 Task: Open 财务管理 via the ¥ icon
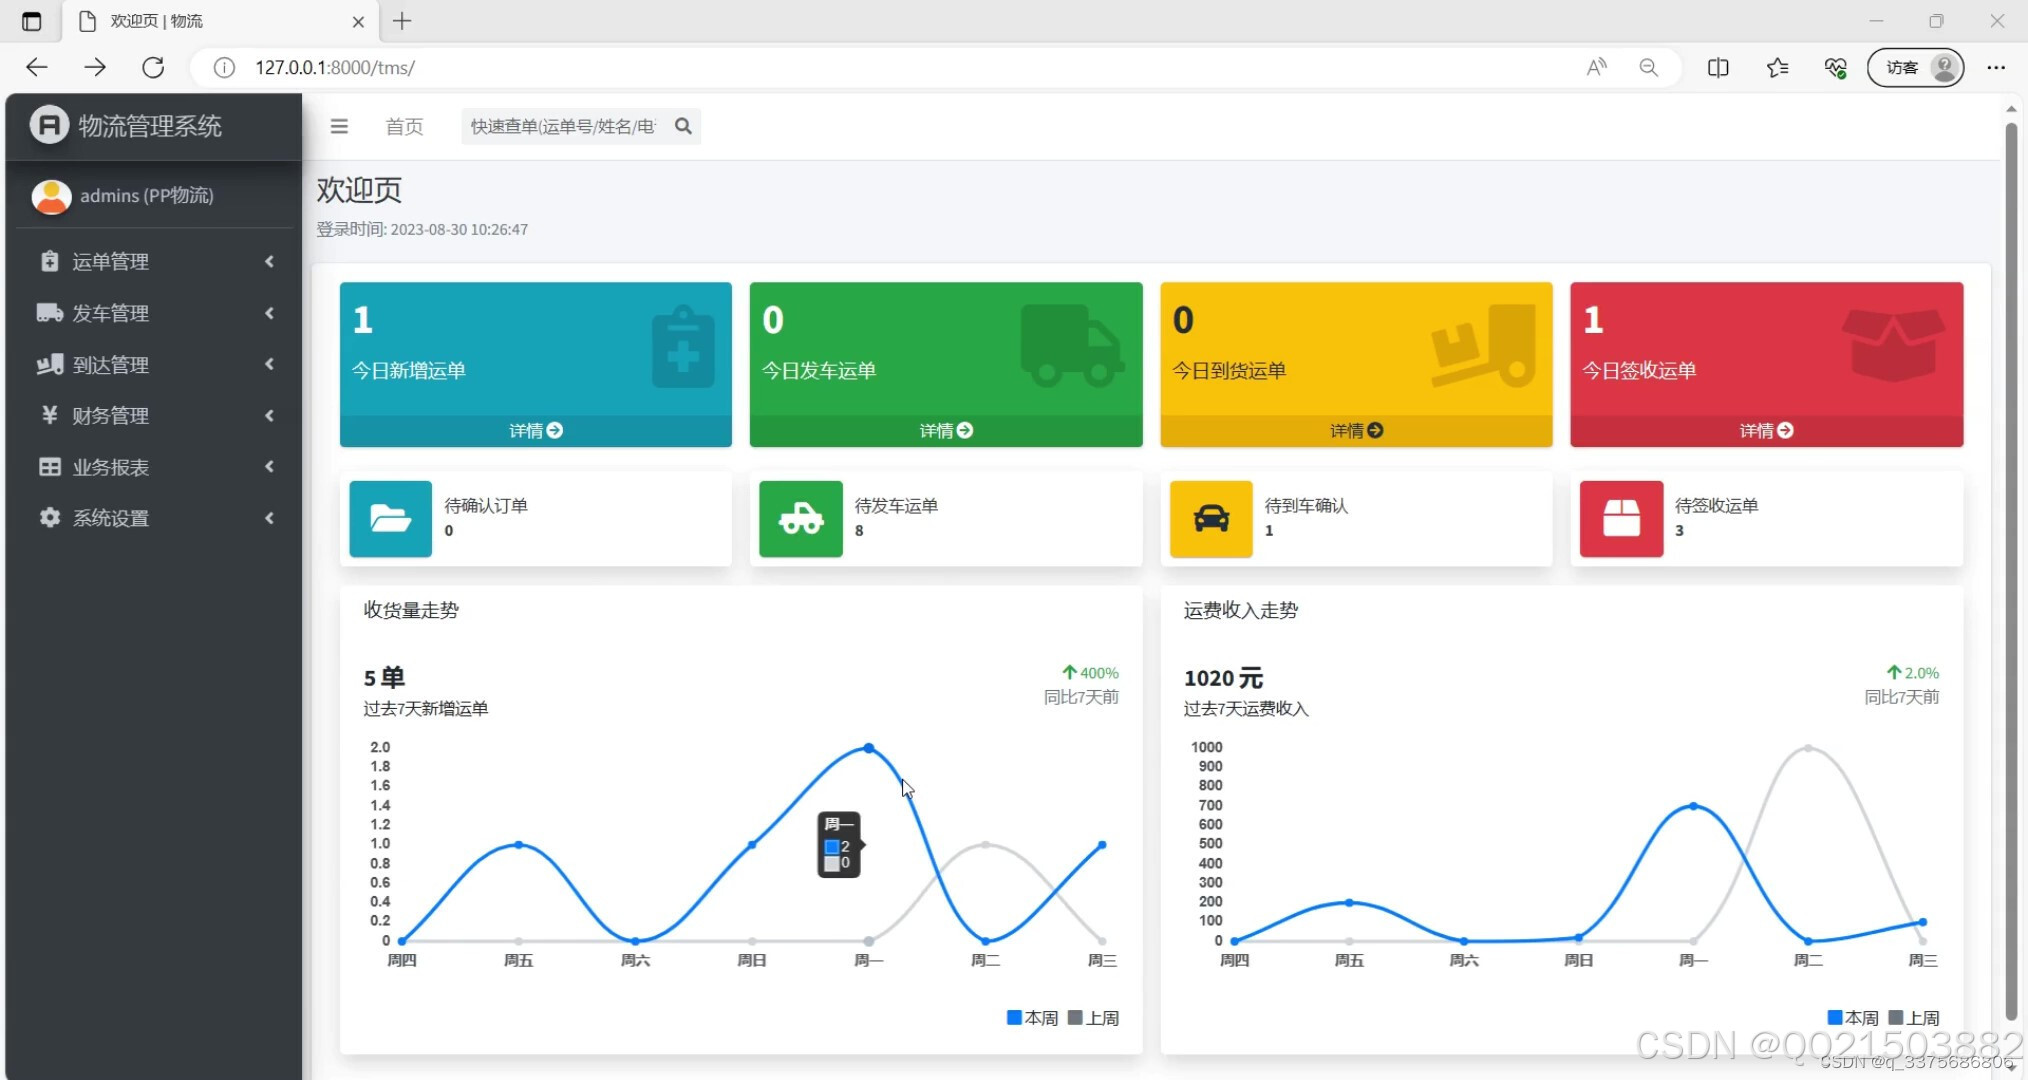[49, 416]
